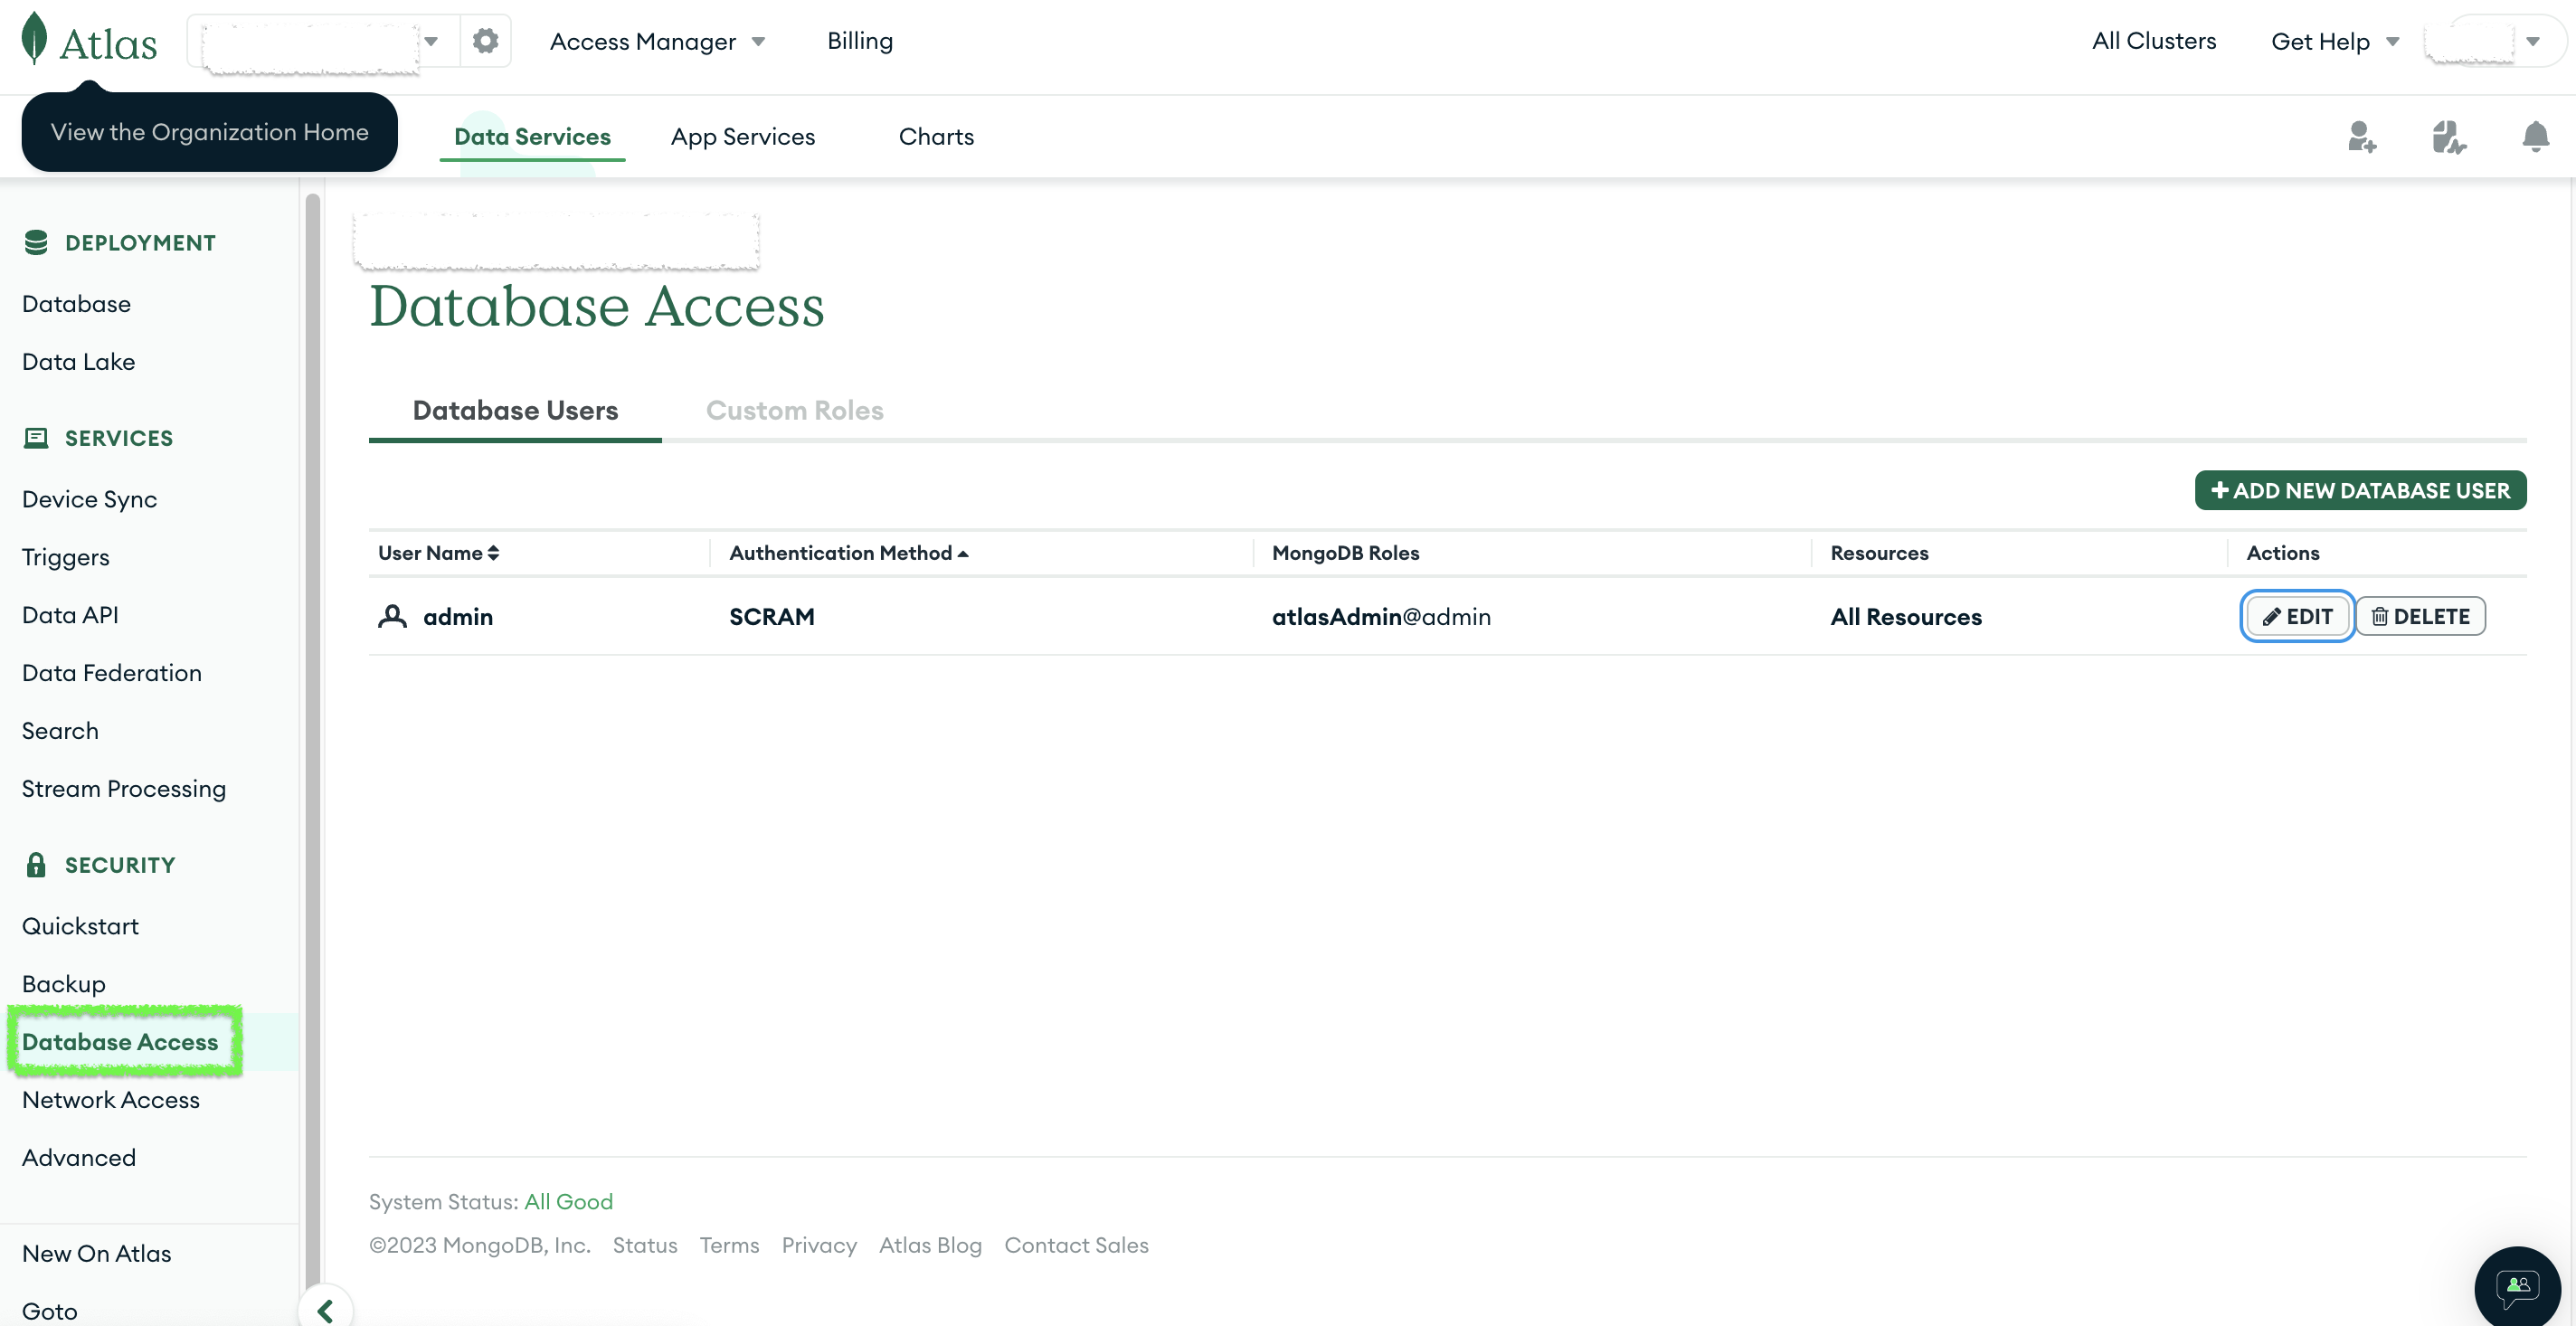Open the alerts bell icon
The image size is (2576, 1326).
[x=2535, y=137]
